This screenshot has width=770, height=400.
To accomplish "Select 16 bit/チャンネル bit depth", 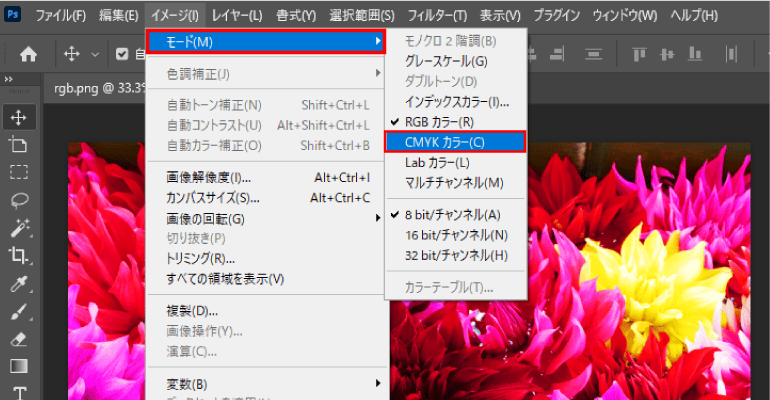I will 455,235.
